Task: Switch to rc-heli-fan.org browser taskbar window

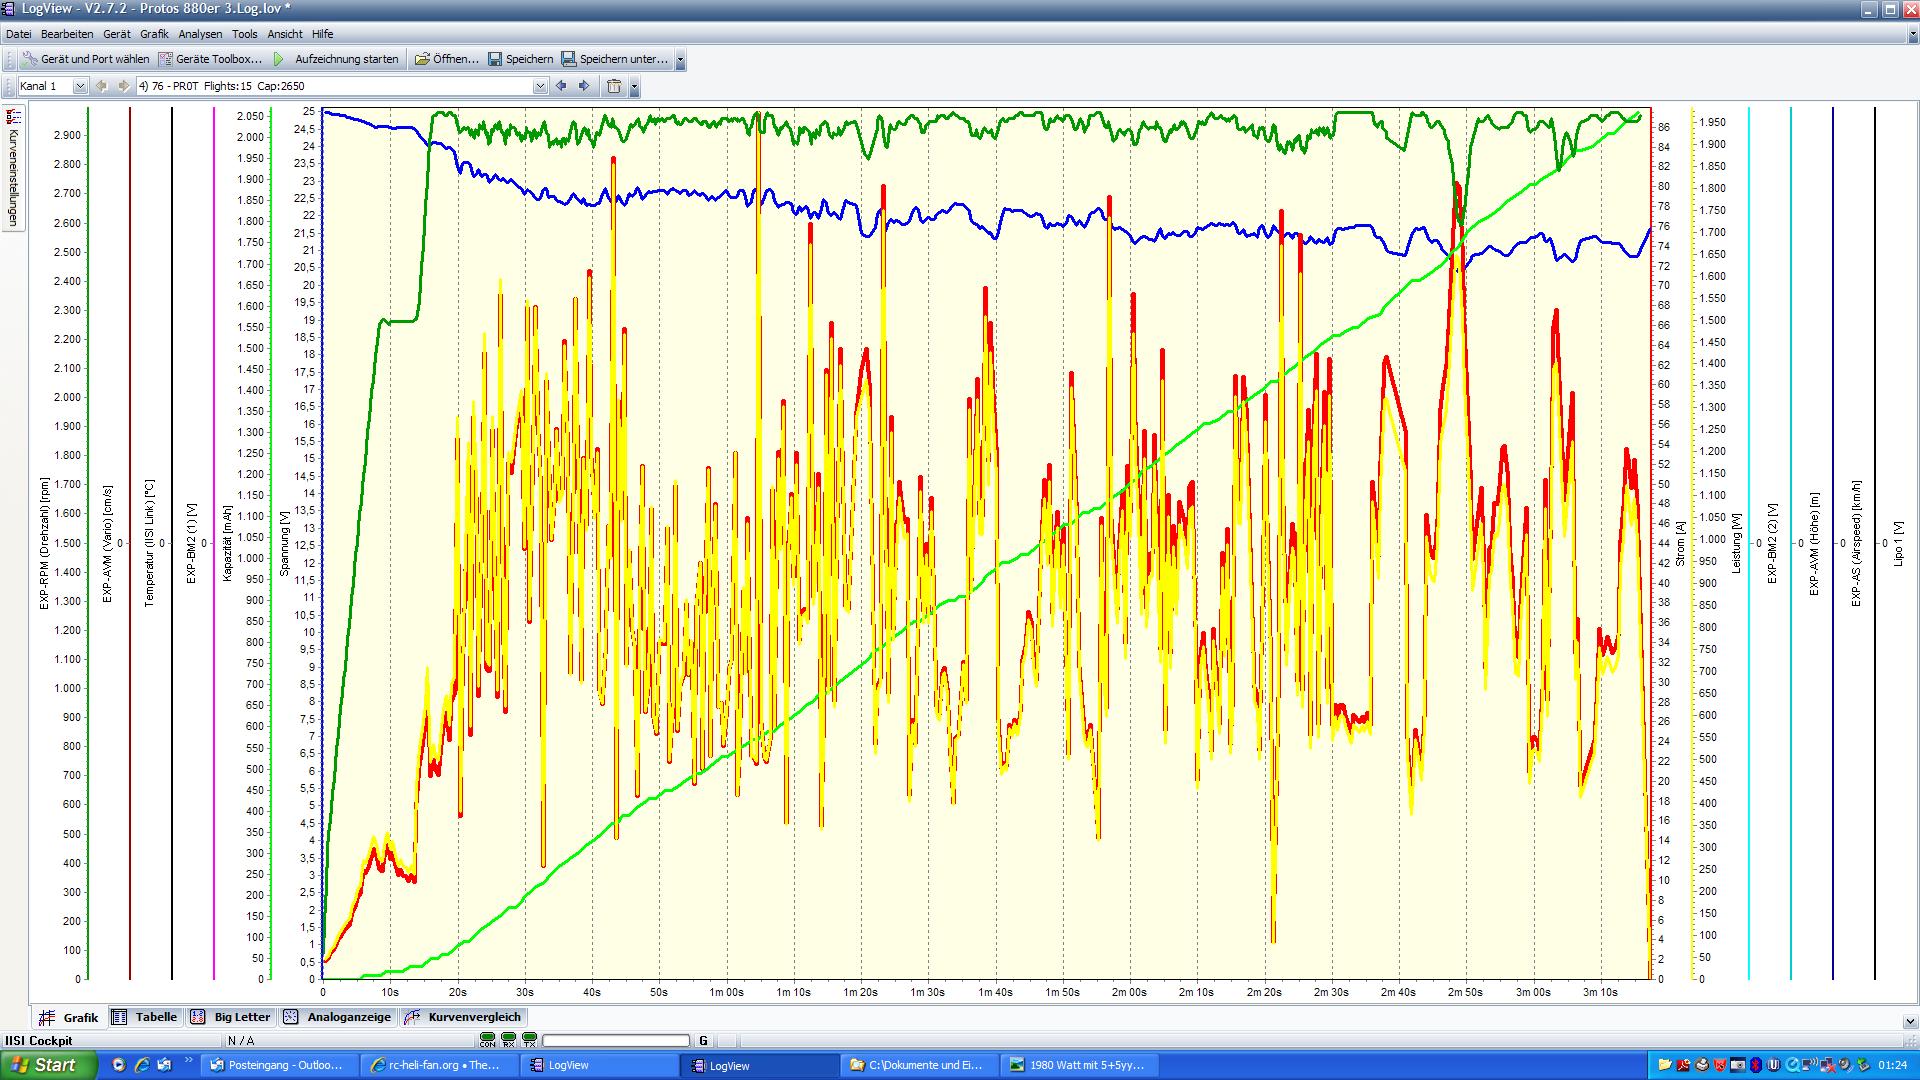Action: [x=439, y=1065]
